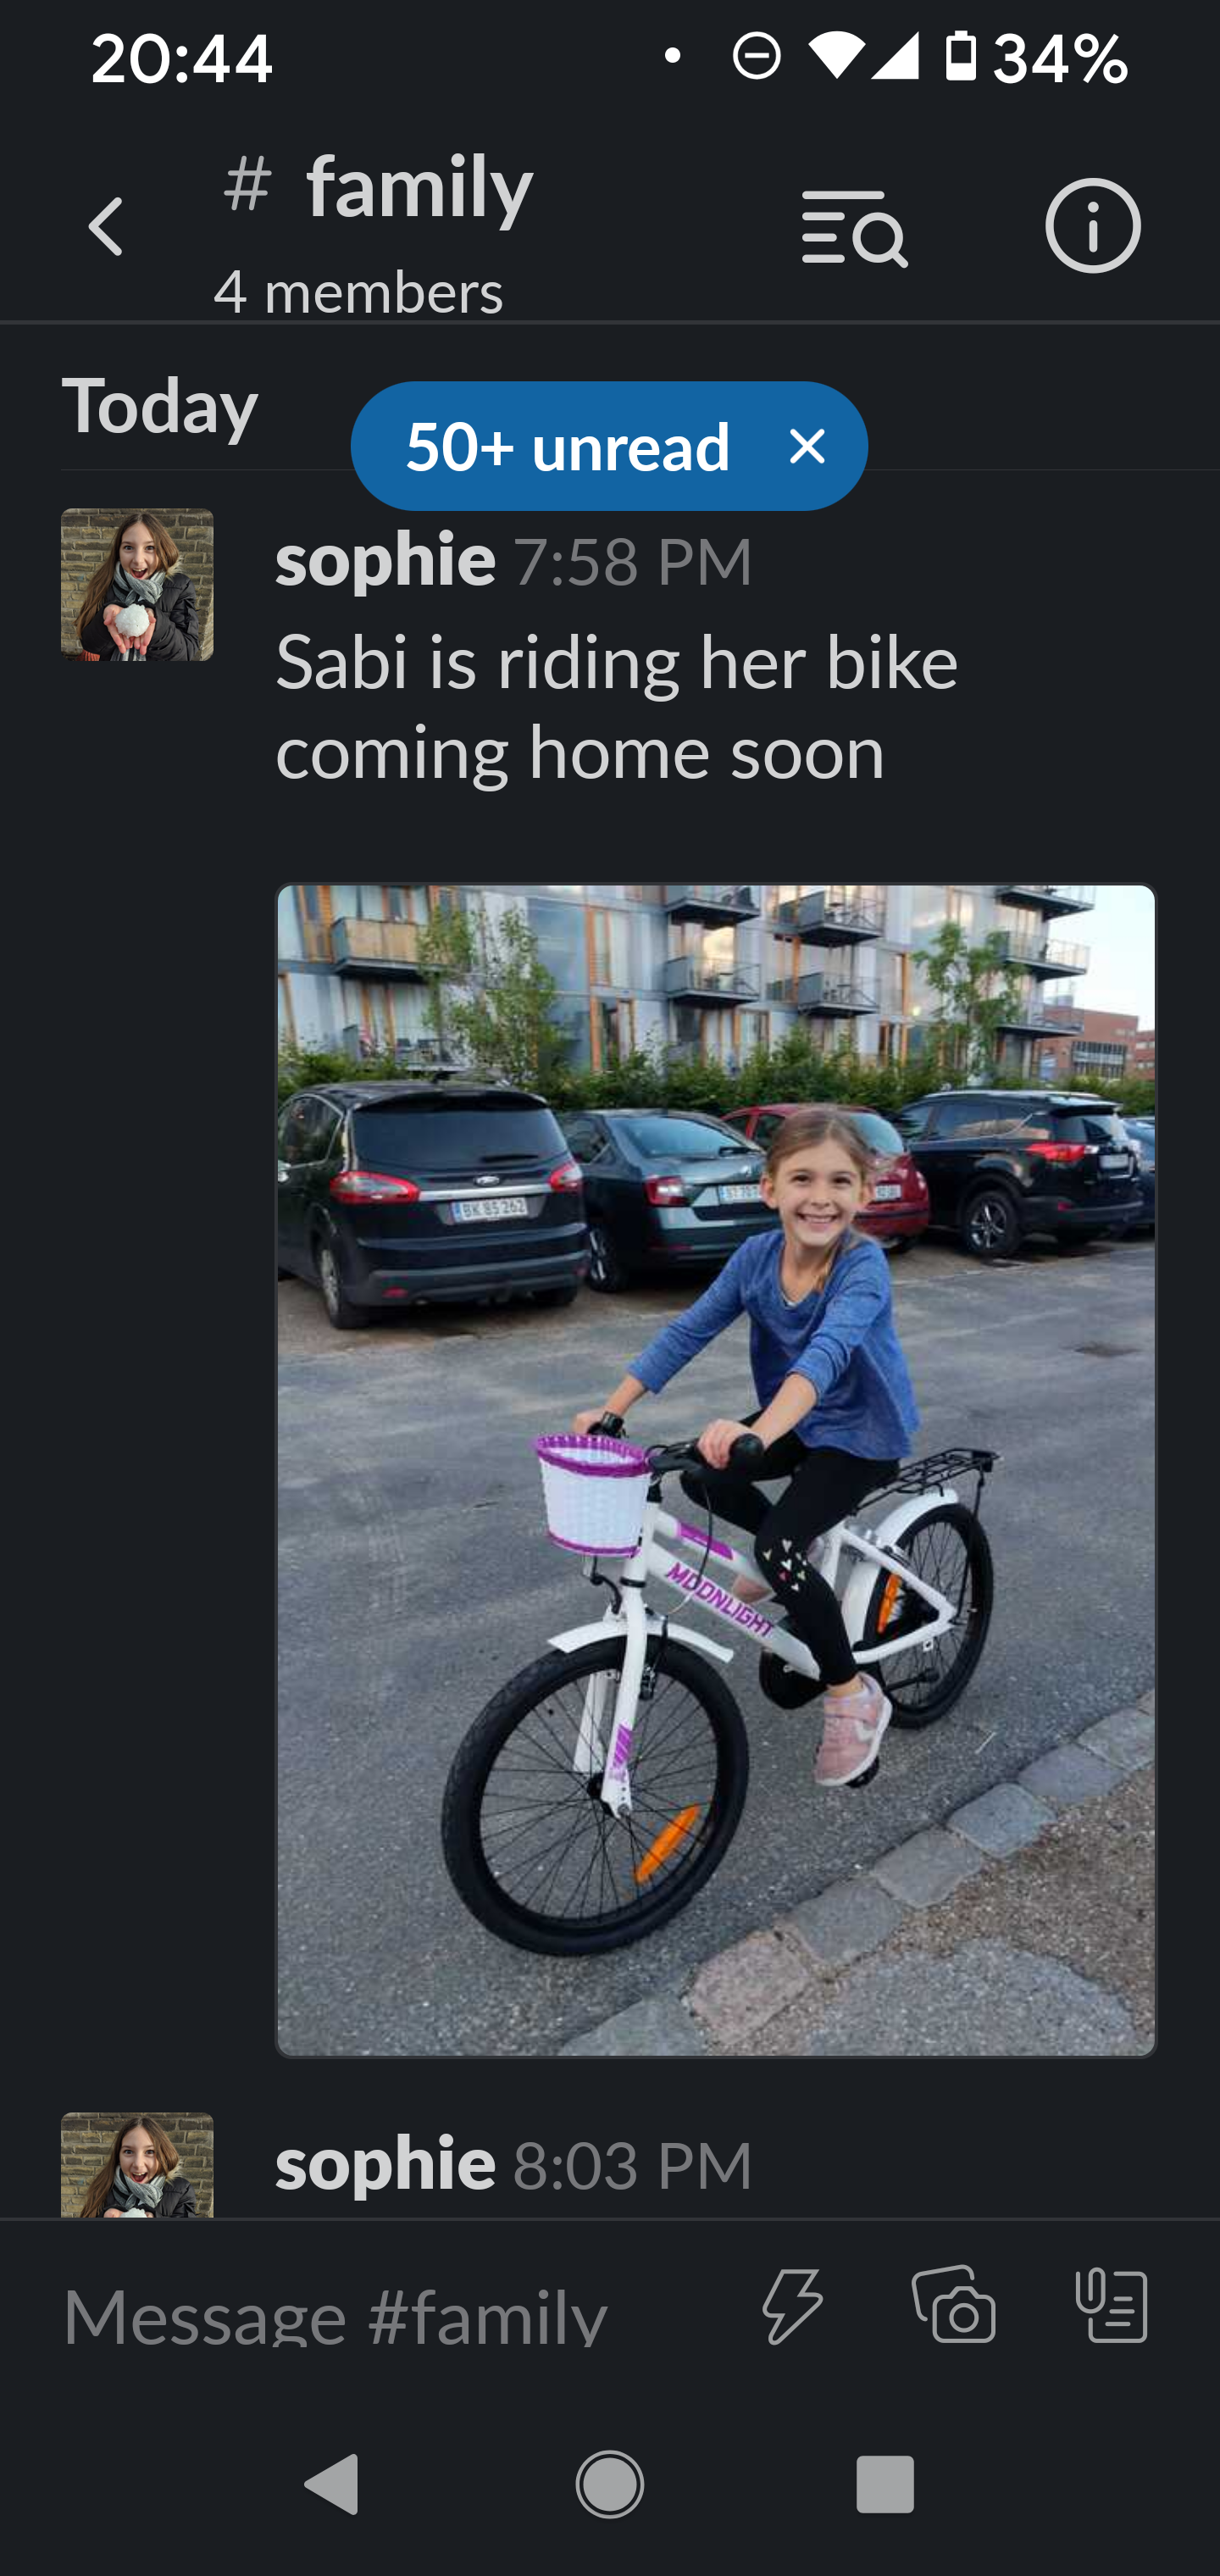1220x2576 pixels.
Task: Tap Android back navigation button
Action: (332, 2484)
